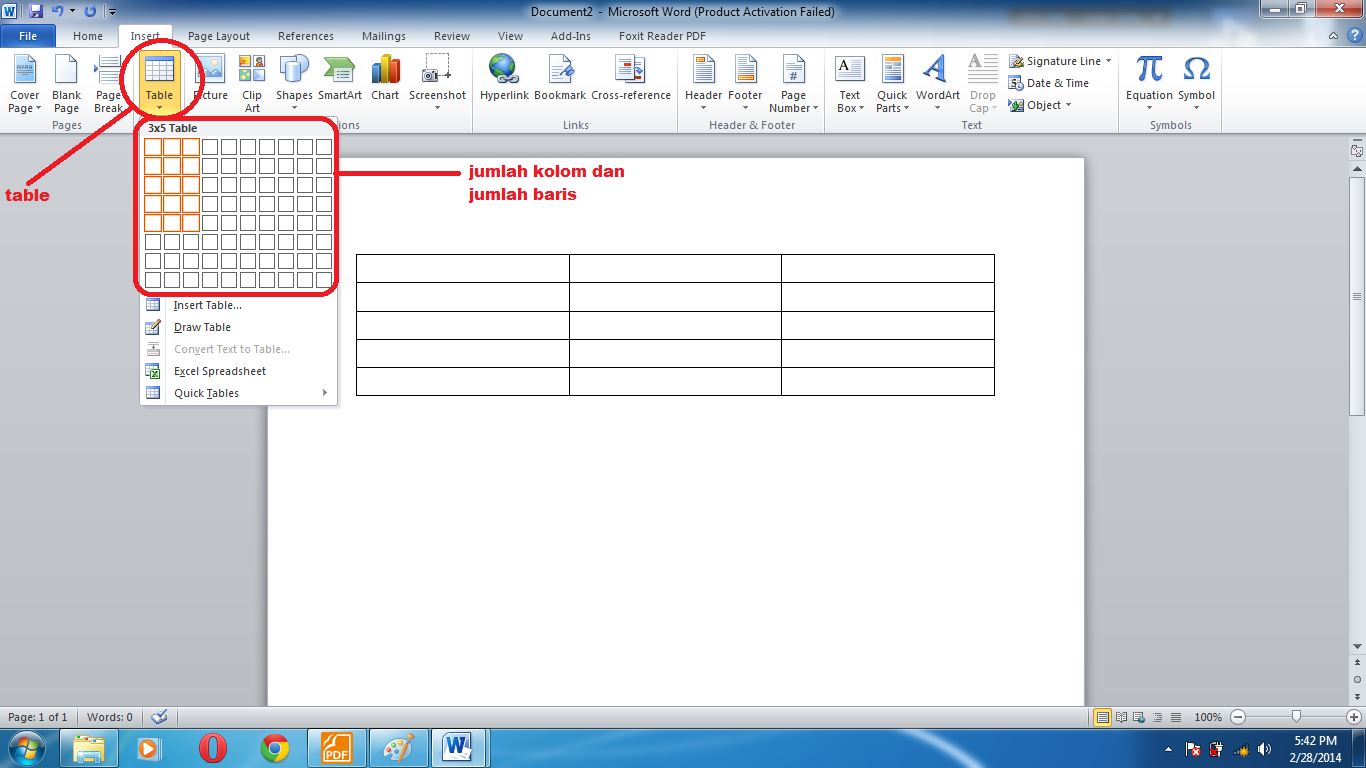The image size is (1366, 768).
Task: Open Google Chrome from the taskbar
Action: coord(275,748)
